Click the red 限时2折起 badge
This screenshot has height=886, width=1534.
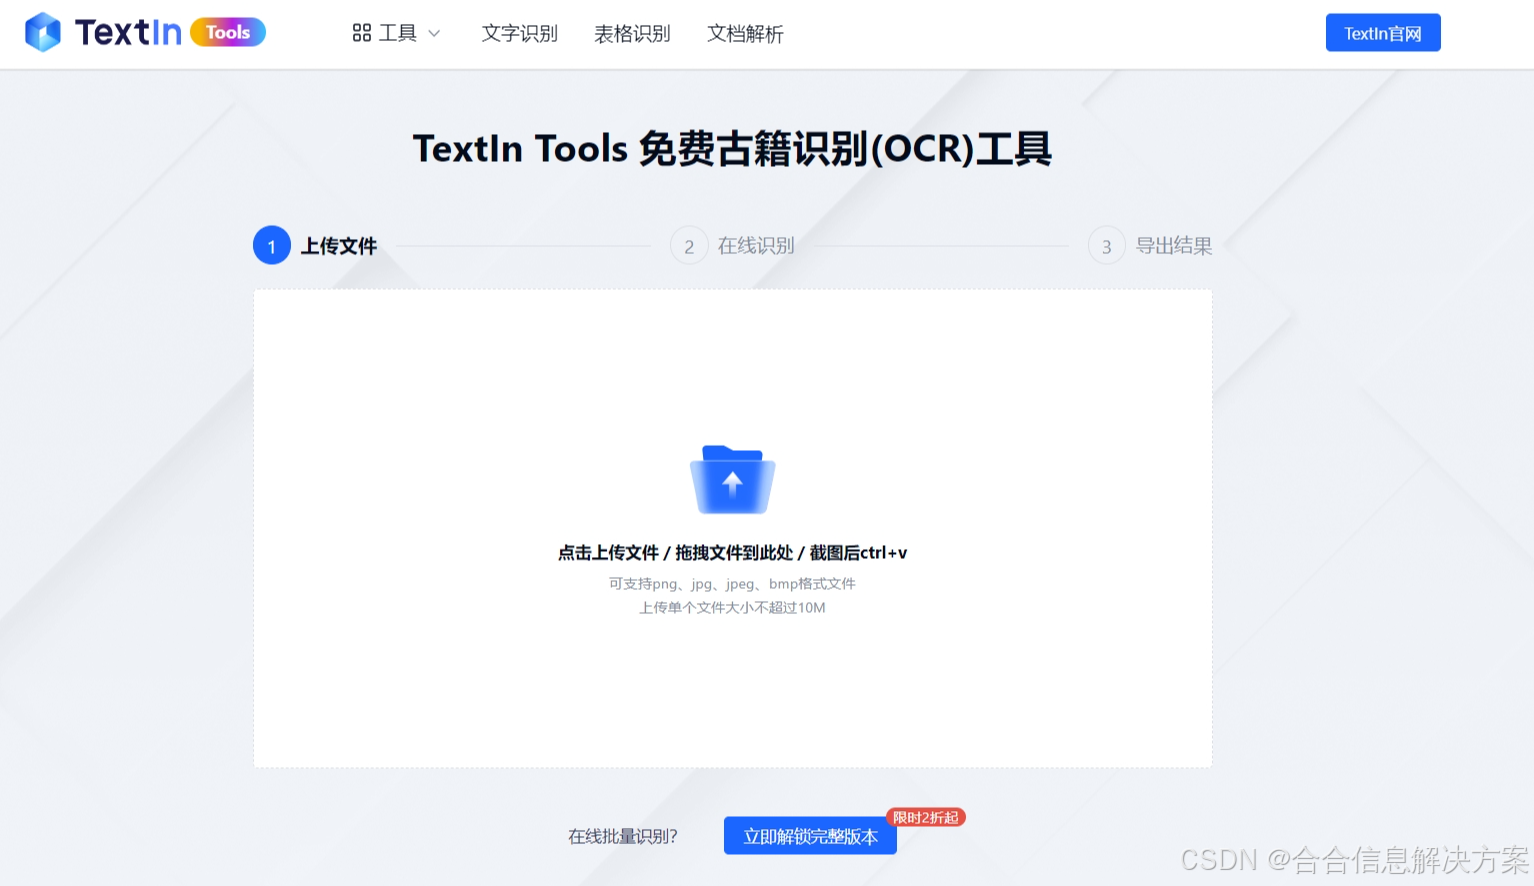point(926,818)
